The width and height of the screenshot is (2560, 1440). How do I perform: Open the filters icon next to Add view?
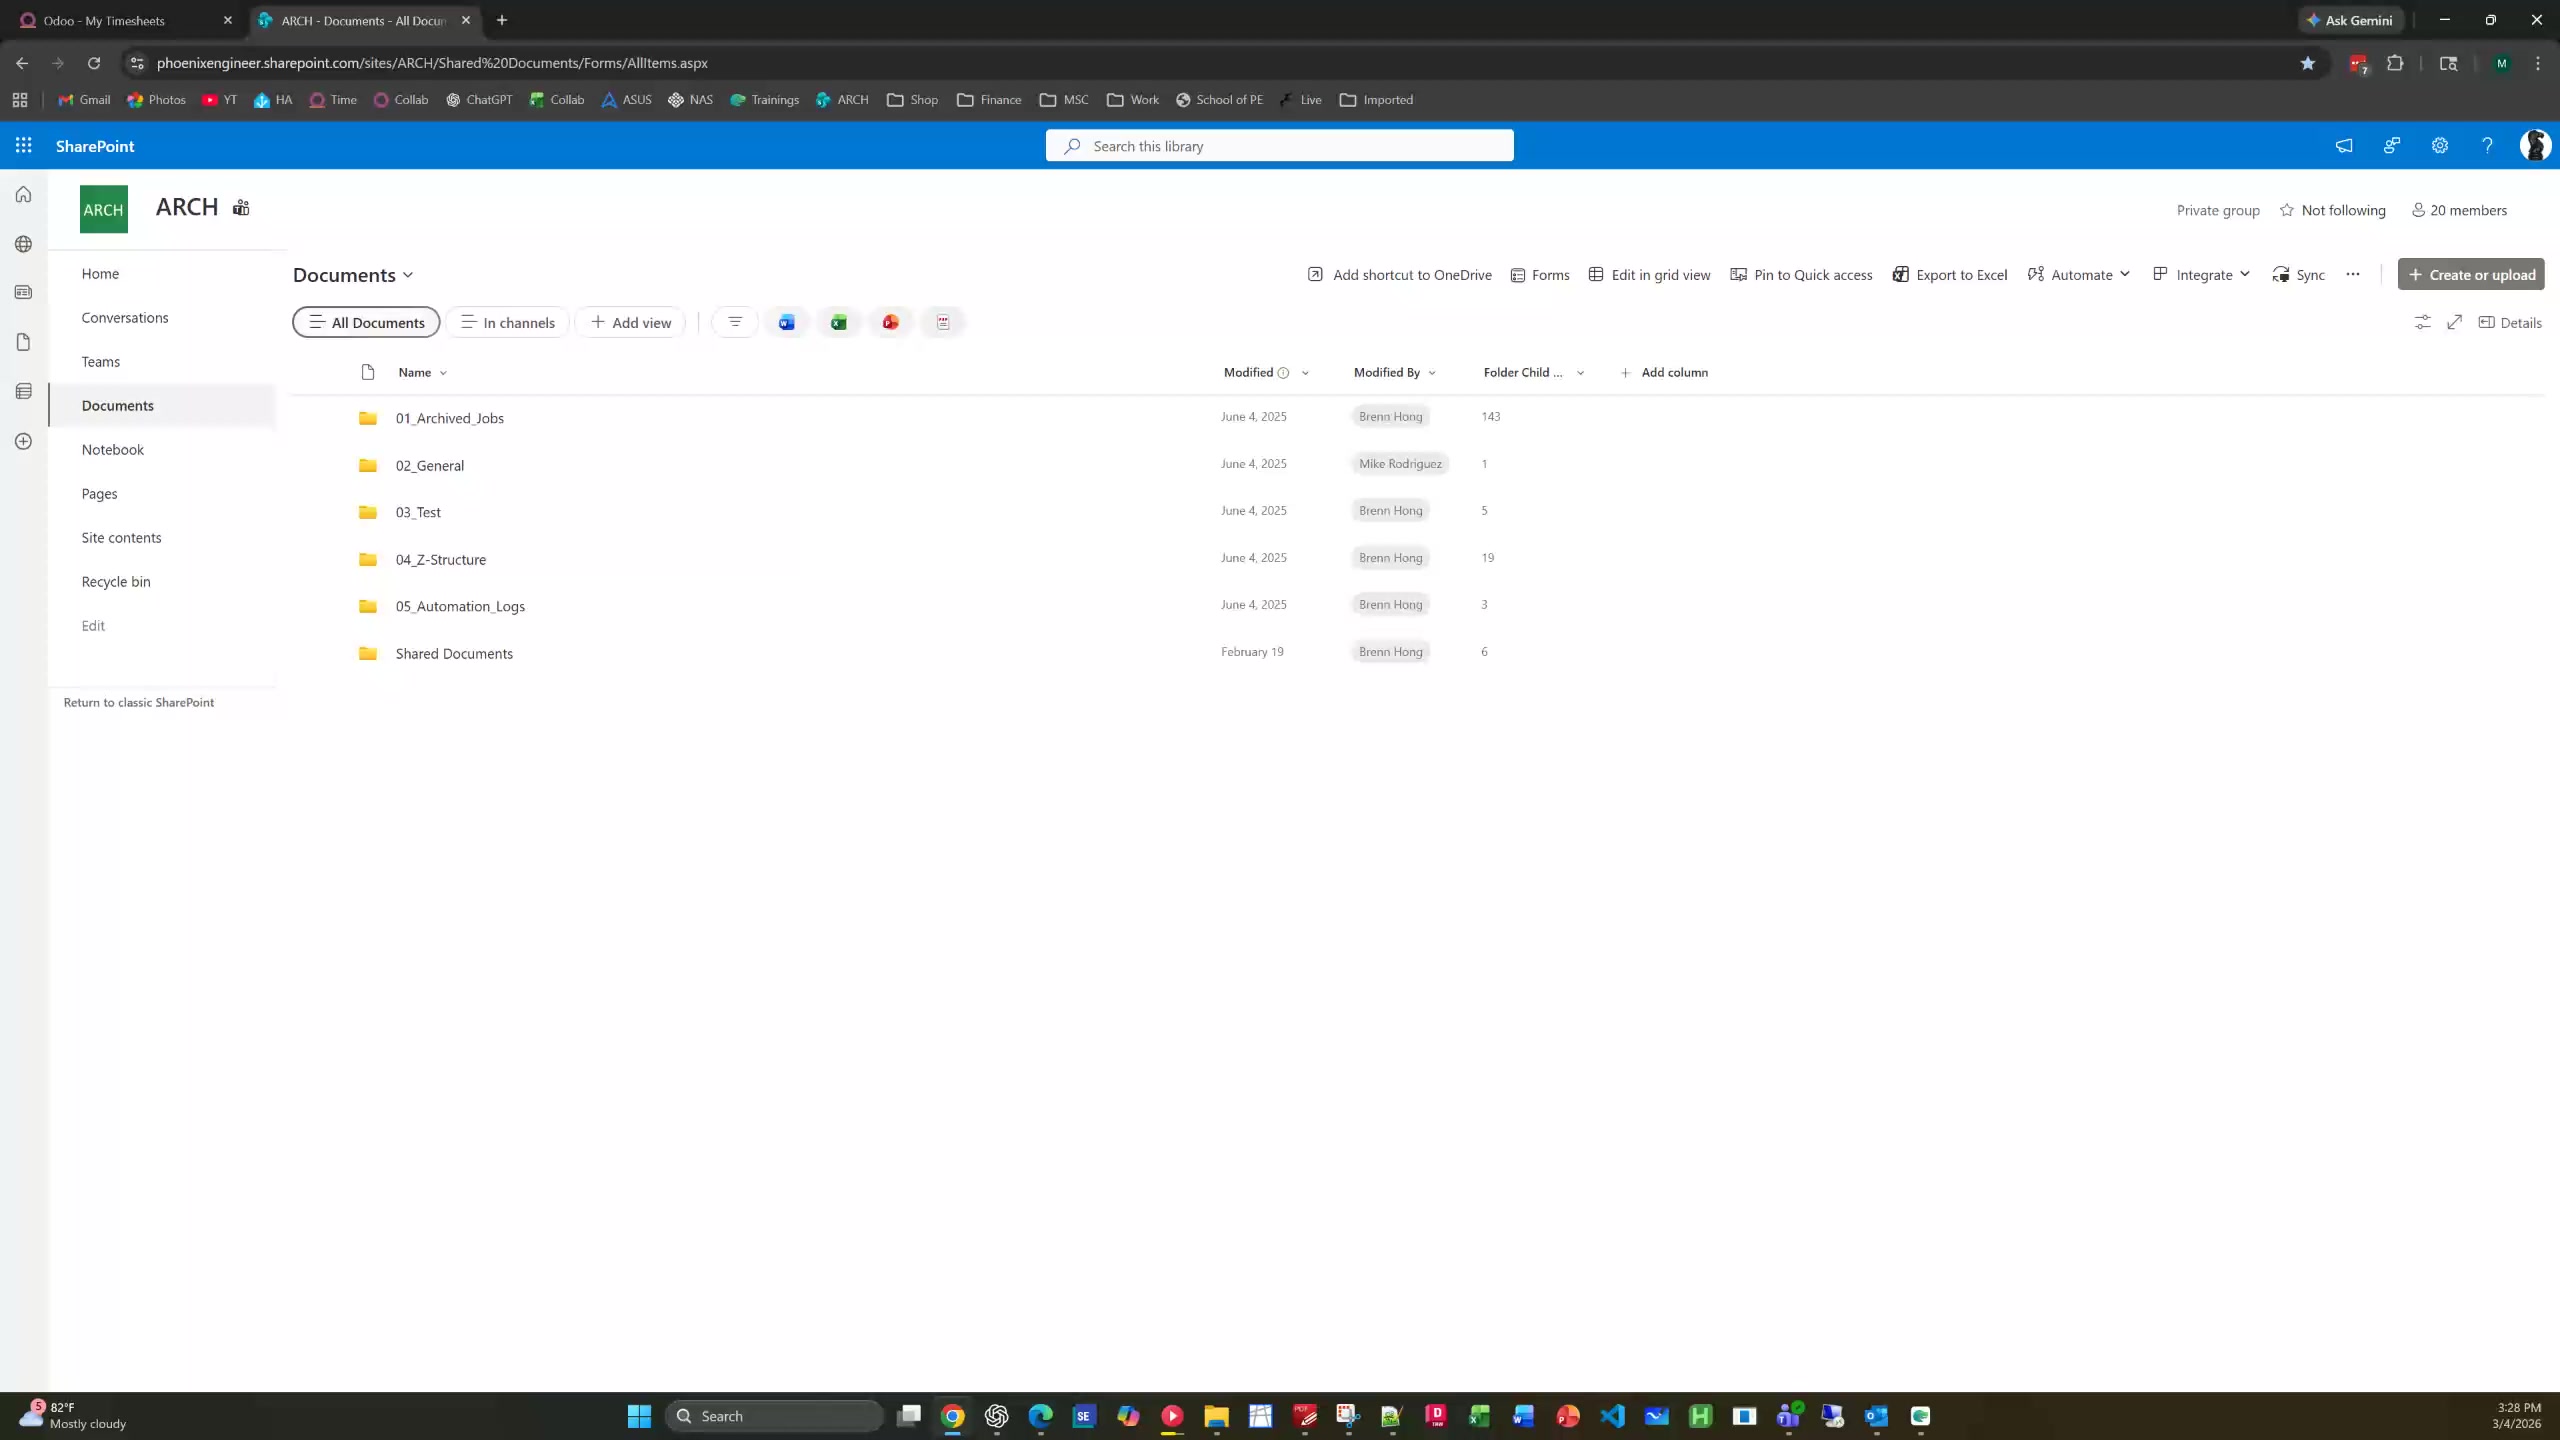pyautogui.click(x=735, y=322)
